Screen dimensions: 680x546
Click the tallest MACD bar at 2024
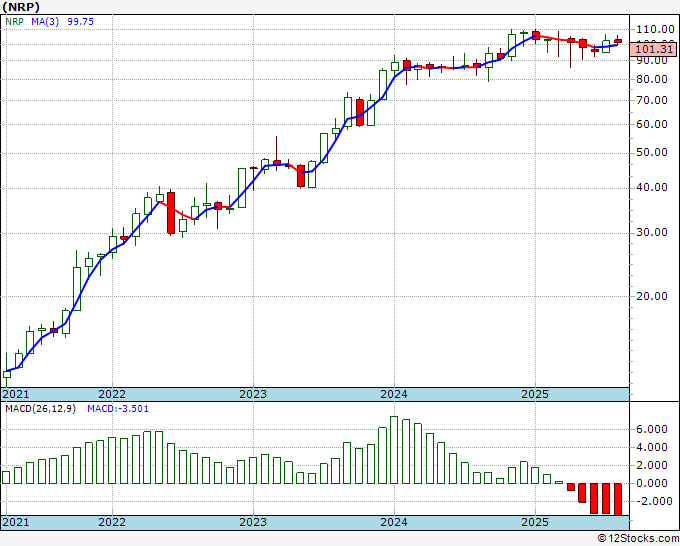coord(394,450)
